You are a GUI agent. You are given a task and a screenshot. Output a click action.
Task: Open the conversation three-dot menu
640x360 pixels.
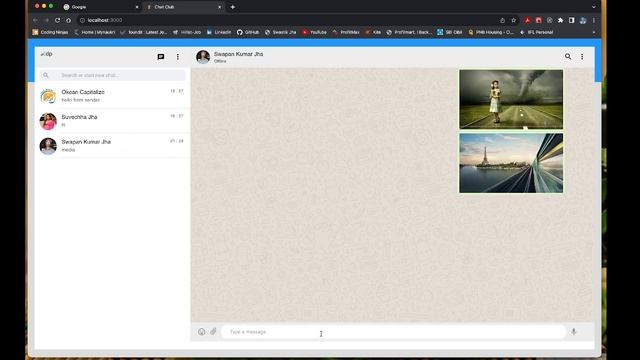[582, 57]
